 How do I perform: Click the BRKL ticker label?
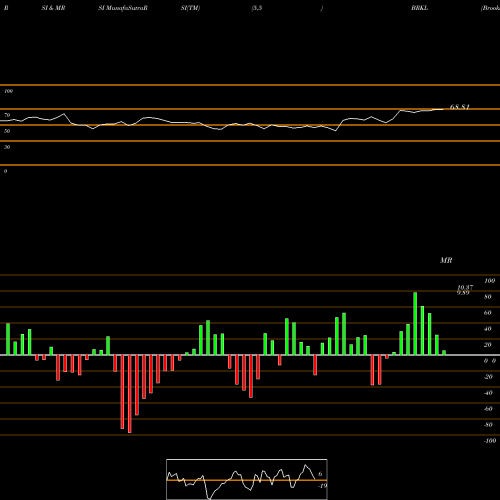[x=419, y=8]
